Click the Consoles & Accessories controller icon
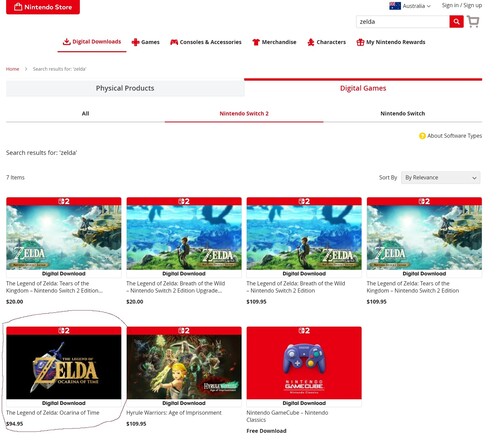This screenshot has width=500, height=440. (174, 42)
